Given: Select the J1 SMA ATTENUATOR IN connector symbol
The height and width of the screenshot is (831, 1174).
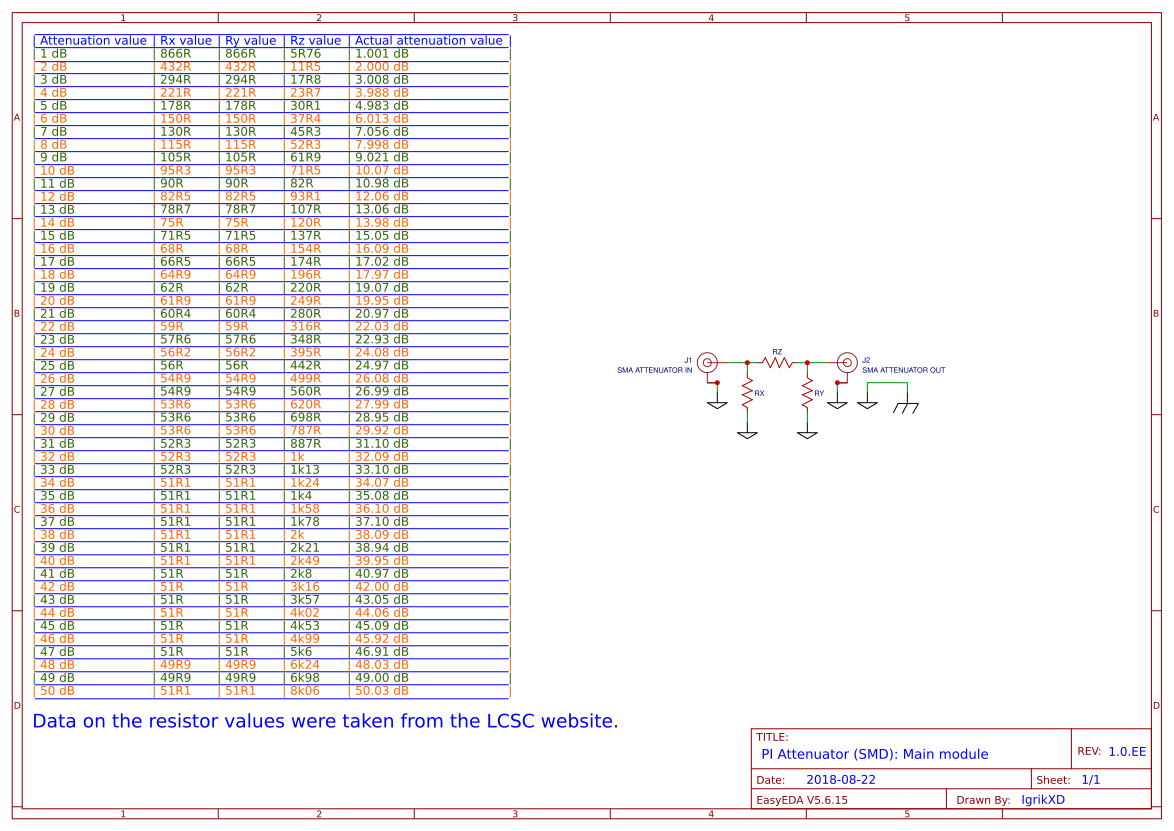Looking at the screenshot, I should coord(706,363).
